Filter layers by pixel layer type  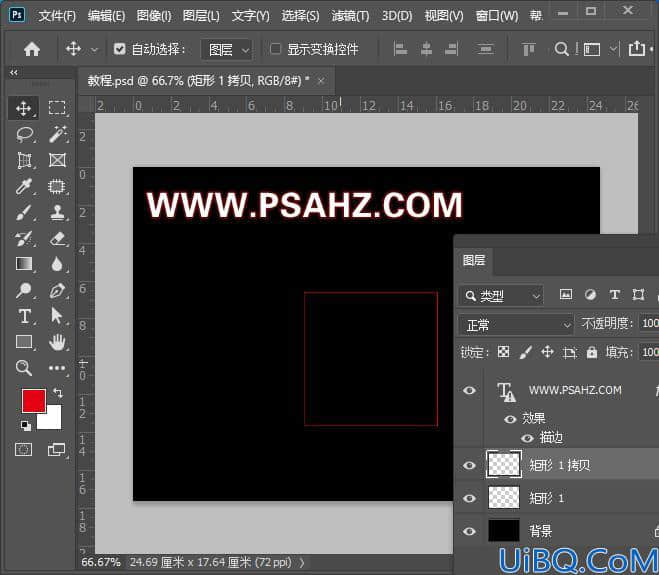click(566, 295)
